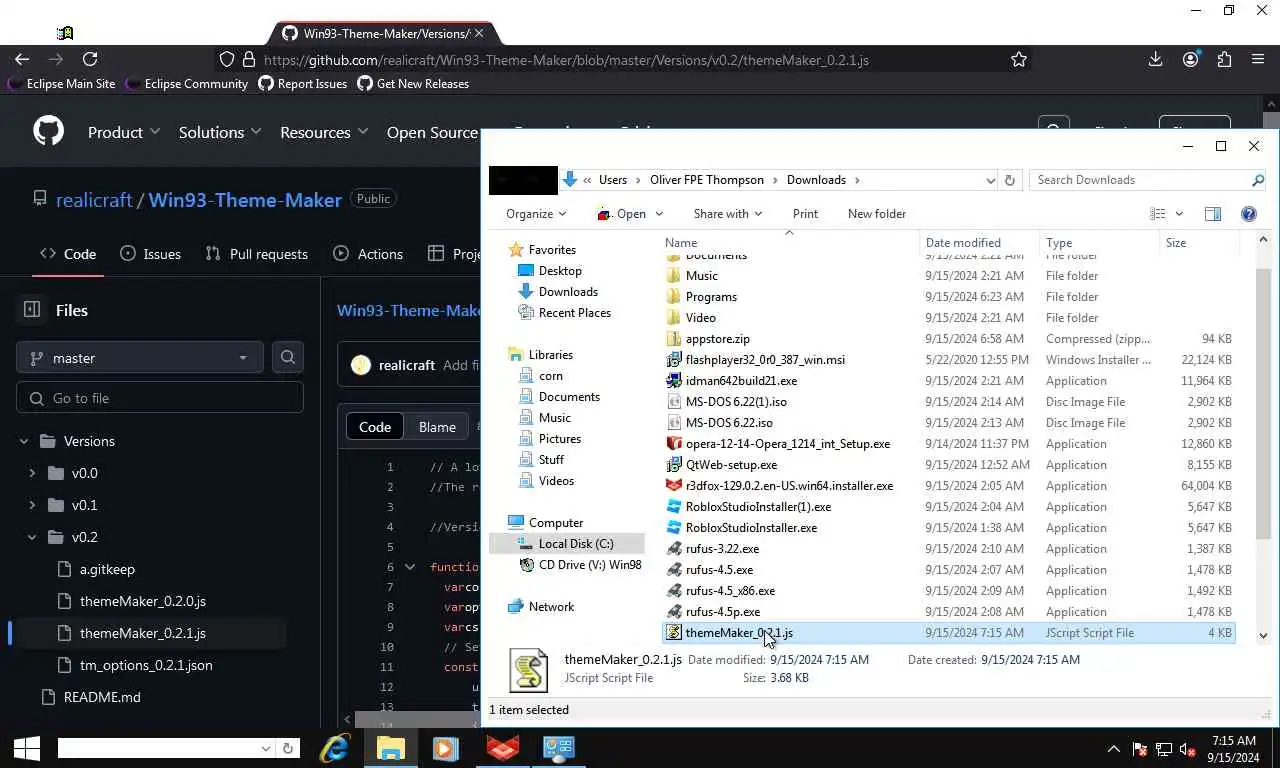Open the Win93-Theme-Maker repository link

[245, 200]
